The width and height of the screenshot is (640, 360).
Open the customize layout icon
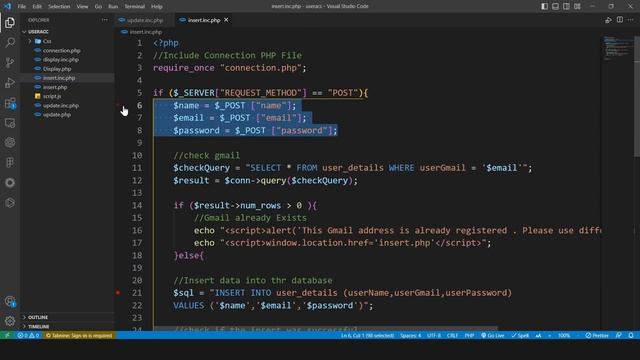[x=577, y=6]
